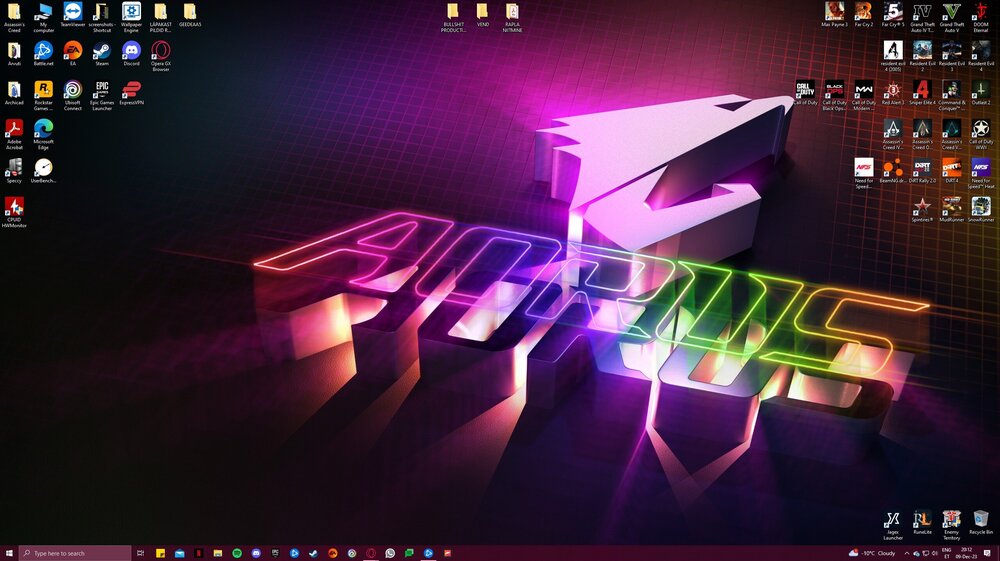
Task: Select the Rockstar Games launcher icon
Action: pyautogui.click(x=43, y=96)
